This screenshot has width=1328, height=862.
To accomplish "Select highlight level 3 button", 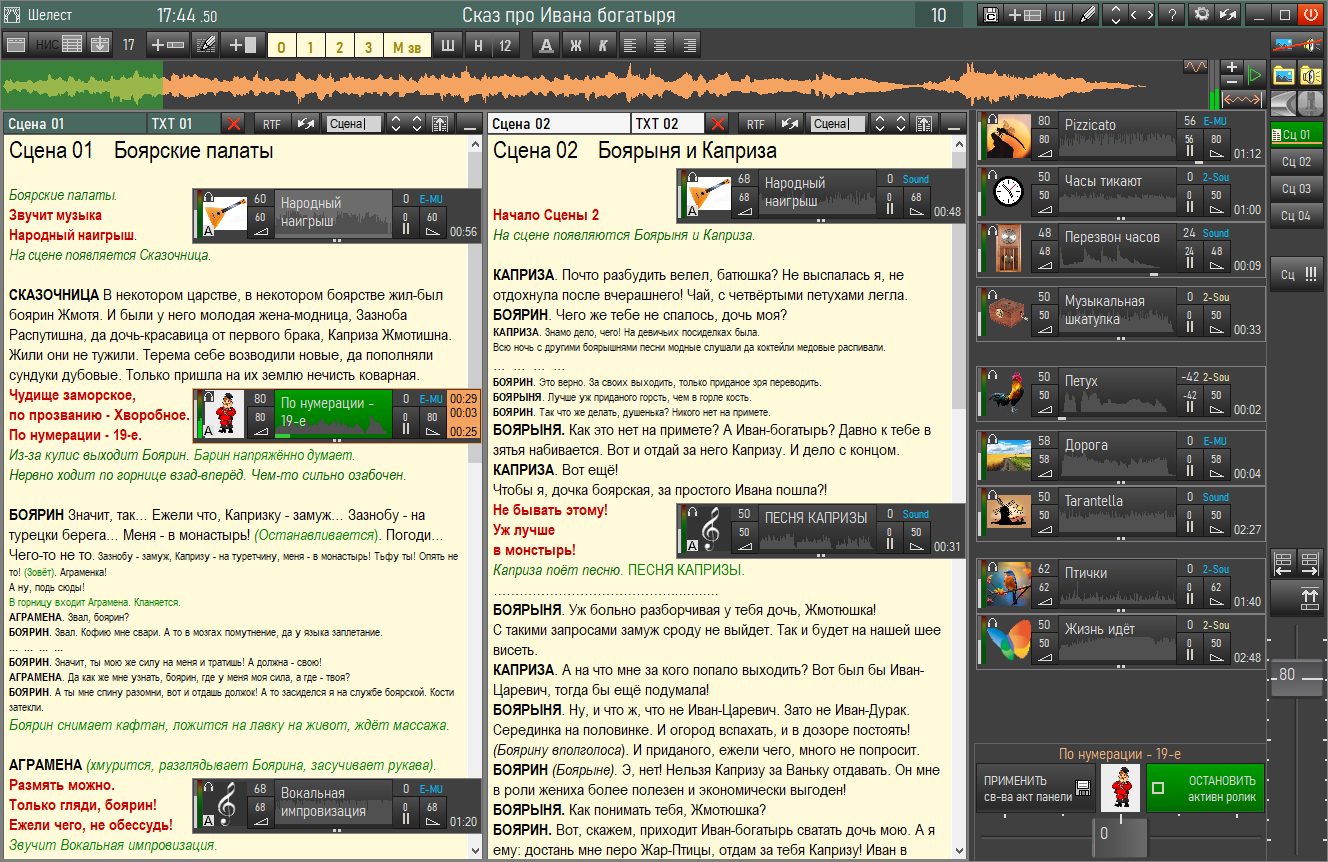I will (369, 46).
